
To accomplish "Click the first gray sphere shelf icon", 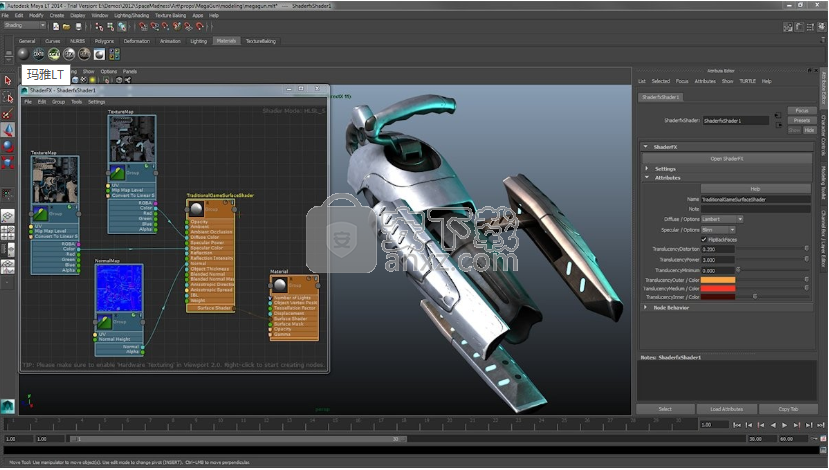I will tap(23, 53).
